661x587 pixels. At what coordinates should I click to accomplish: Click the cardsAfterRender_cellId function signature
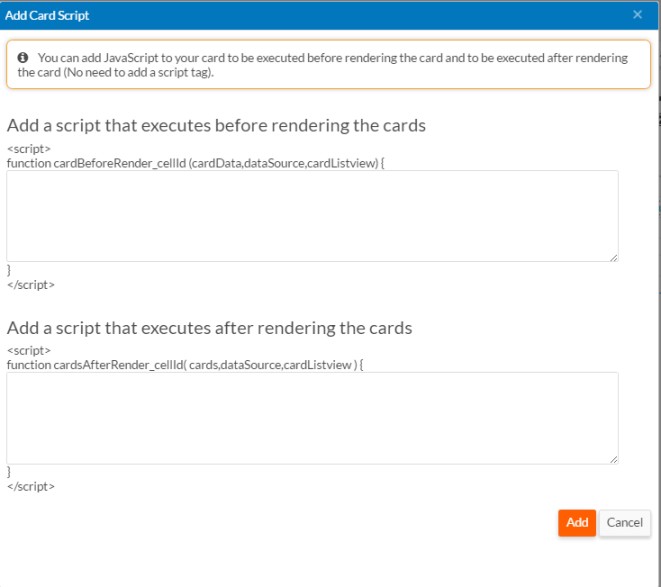(x=185, y=364)
